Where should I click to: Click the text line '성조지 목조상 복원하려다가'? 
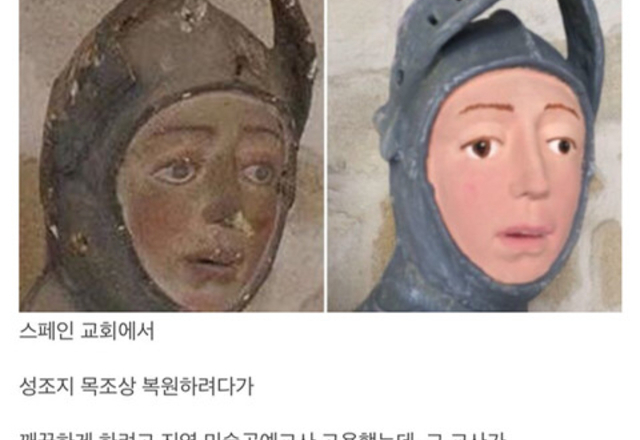[x=136, y=386]
